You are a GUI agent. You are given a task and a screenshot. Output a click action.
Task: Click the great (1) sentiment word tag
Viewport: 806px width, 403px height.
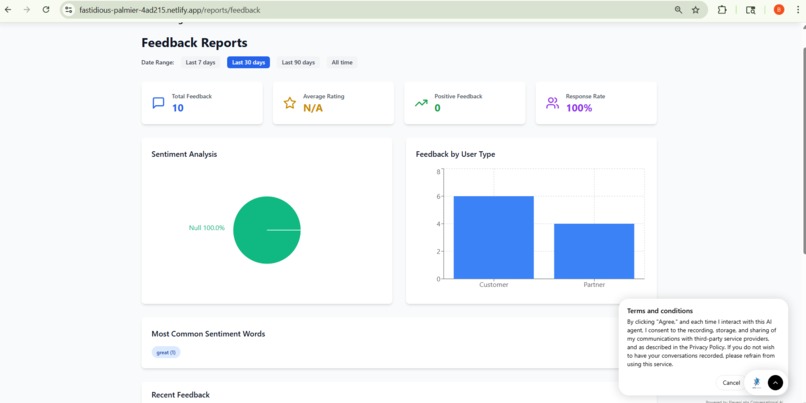click(x=166, y=352)
